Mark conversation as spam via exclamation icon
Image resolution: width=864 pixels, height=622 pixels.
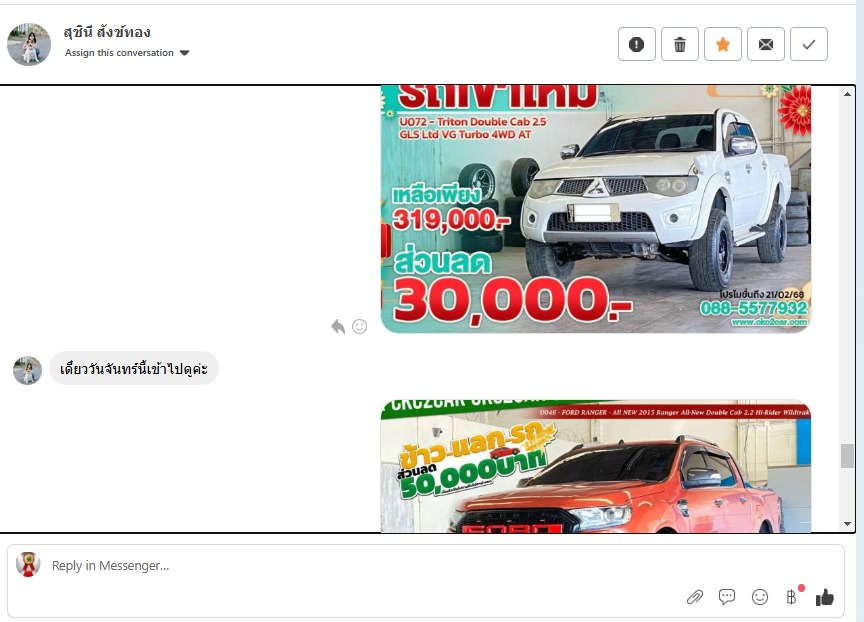point(636,44)
